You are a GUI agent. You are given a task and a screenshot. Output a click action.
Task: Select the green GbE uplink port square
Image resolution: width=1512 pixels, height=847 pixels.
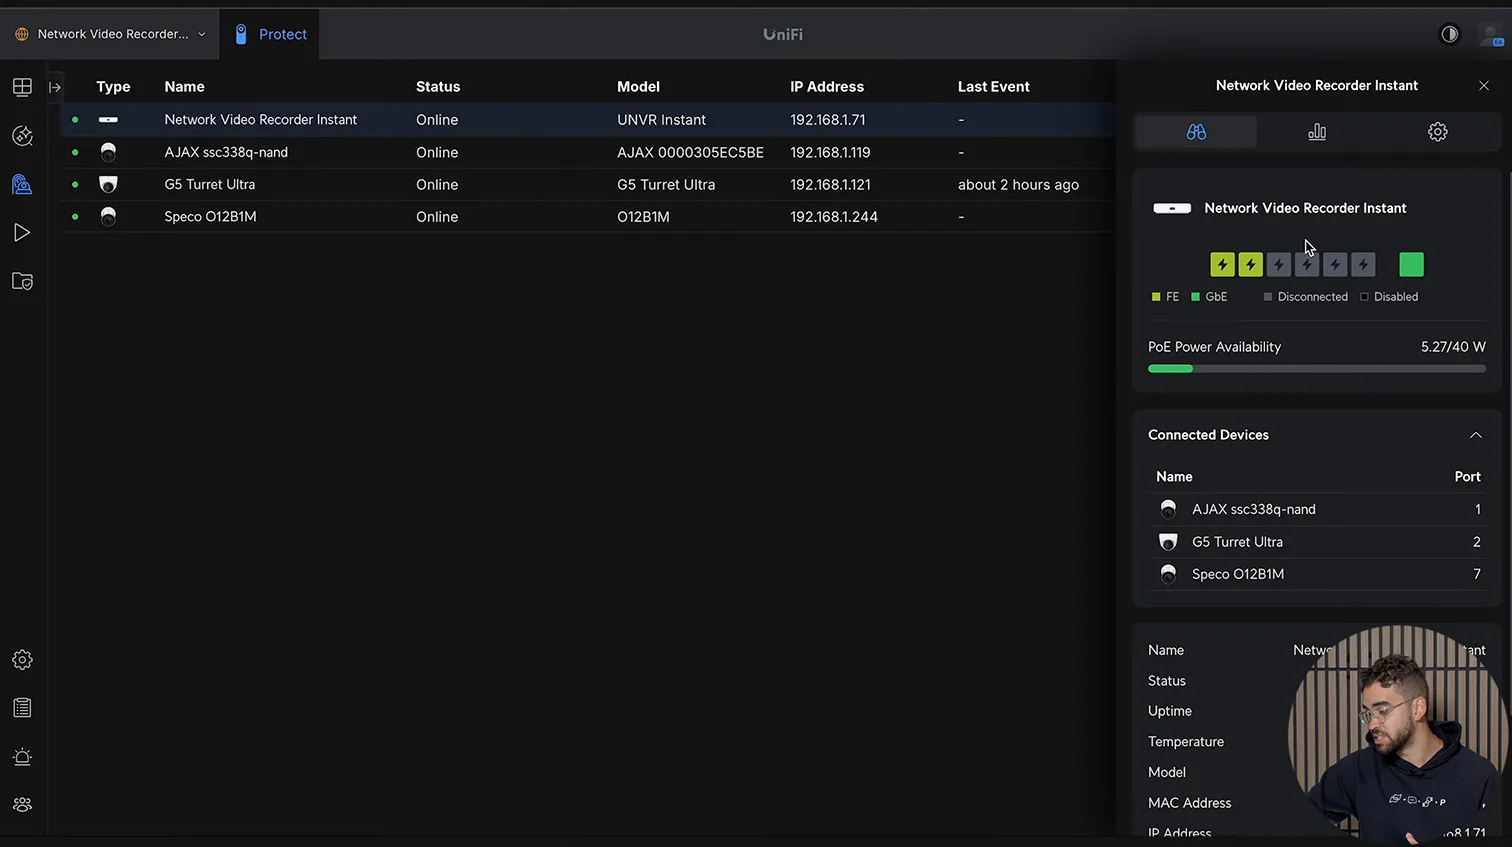1411,265
